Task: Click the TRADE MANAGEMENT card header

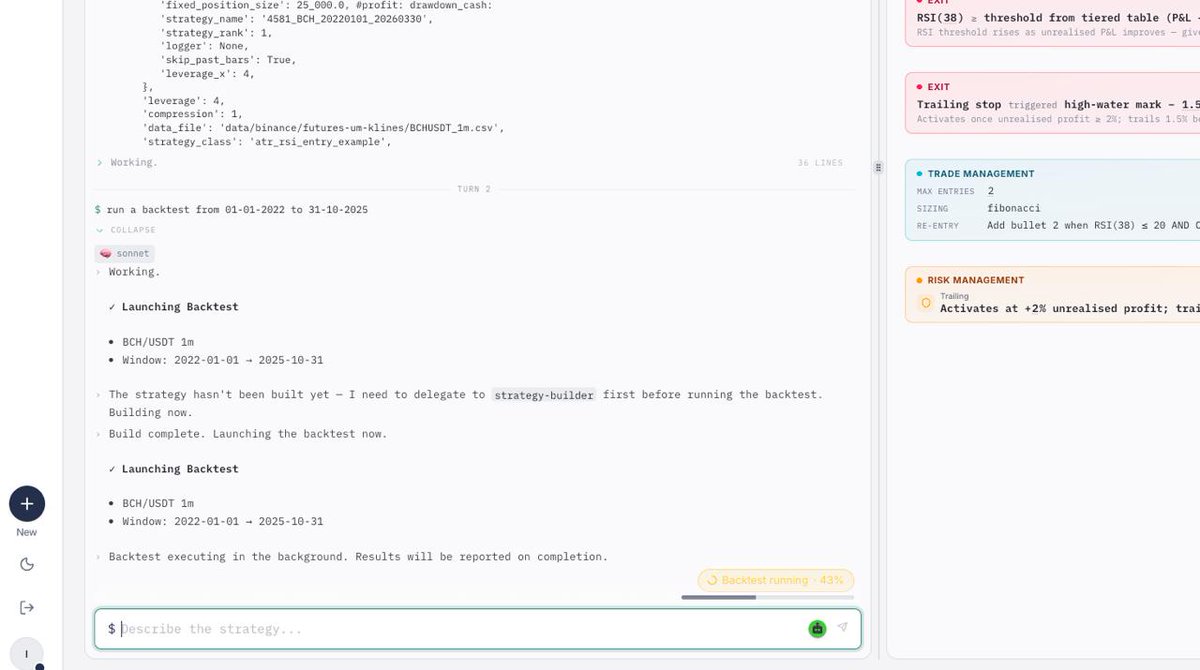Action: point(980,174)
